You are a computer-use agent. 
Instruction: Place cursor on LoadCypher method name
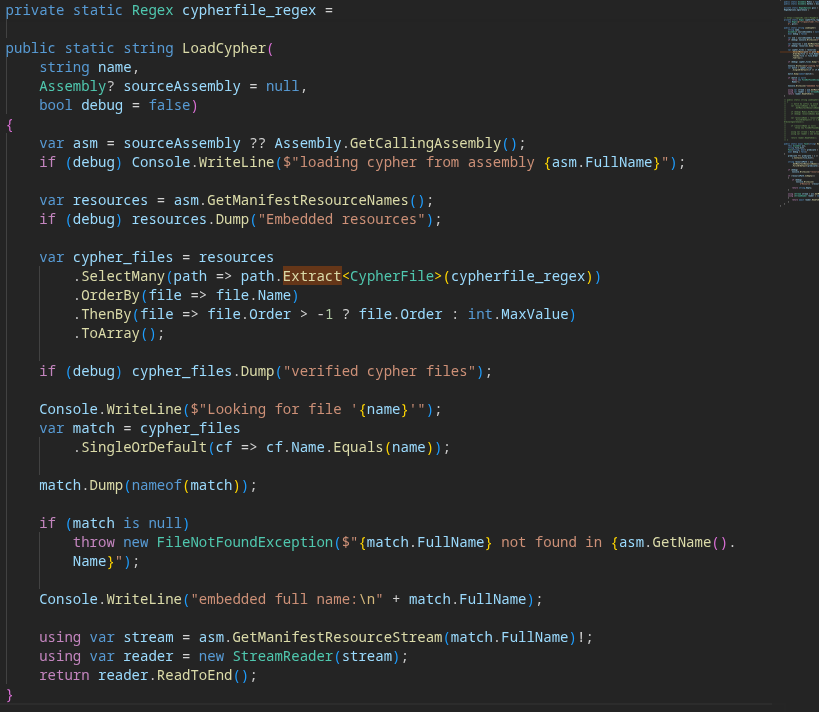[224, 48]
